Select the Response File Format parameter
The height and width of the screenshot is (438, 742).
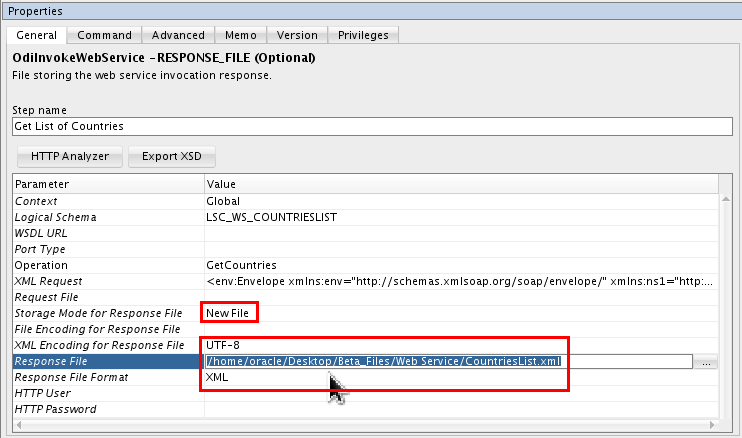[108, 377]
